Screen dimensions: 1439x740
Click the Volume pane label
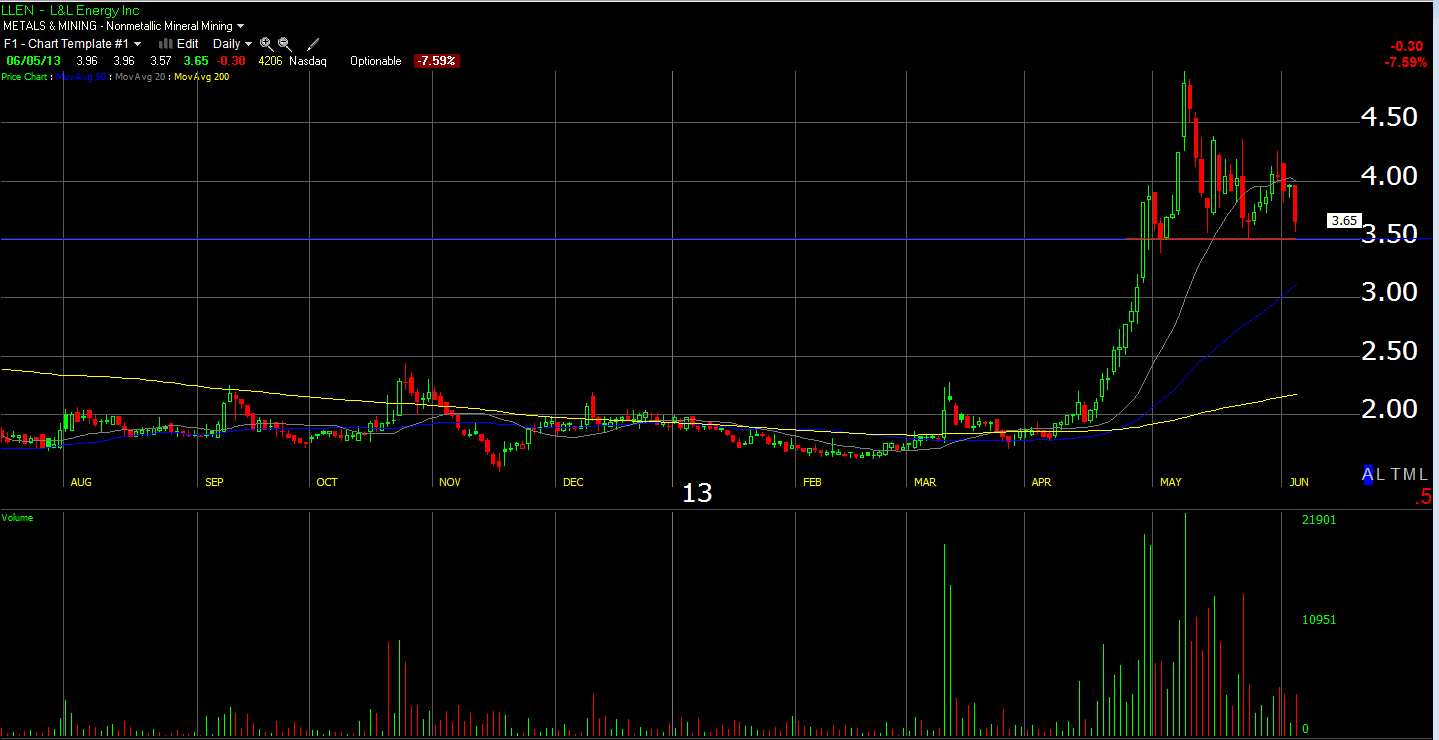17,518
